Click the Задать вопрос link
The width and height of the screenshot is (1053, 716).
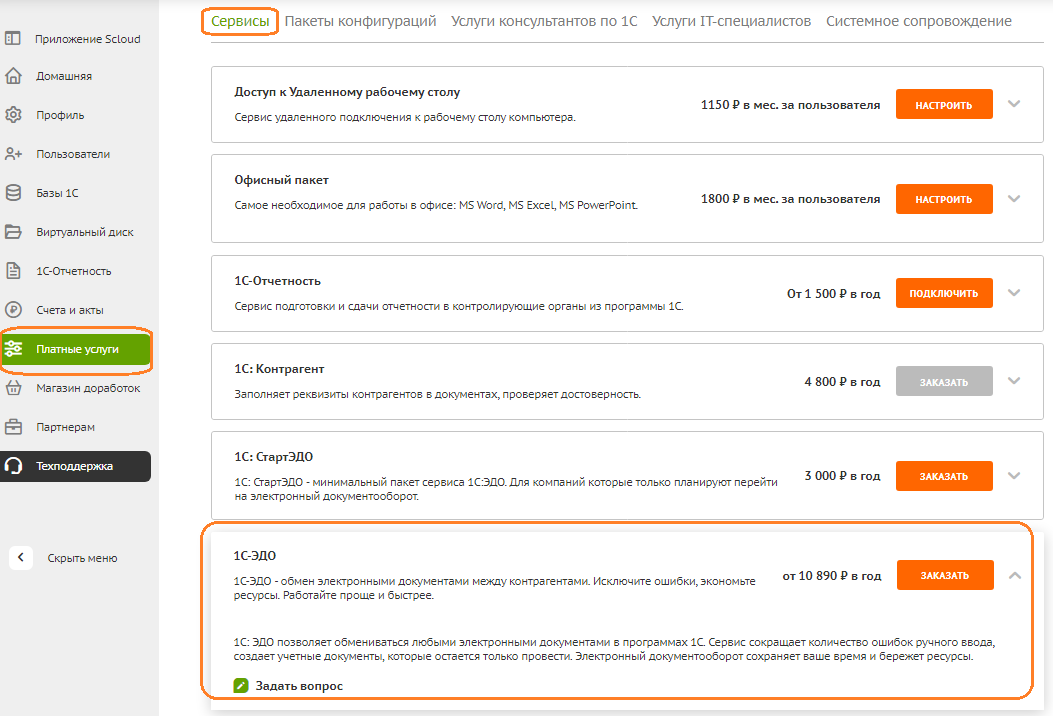[299, 686]
